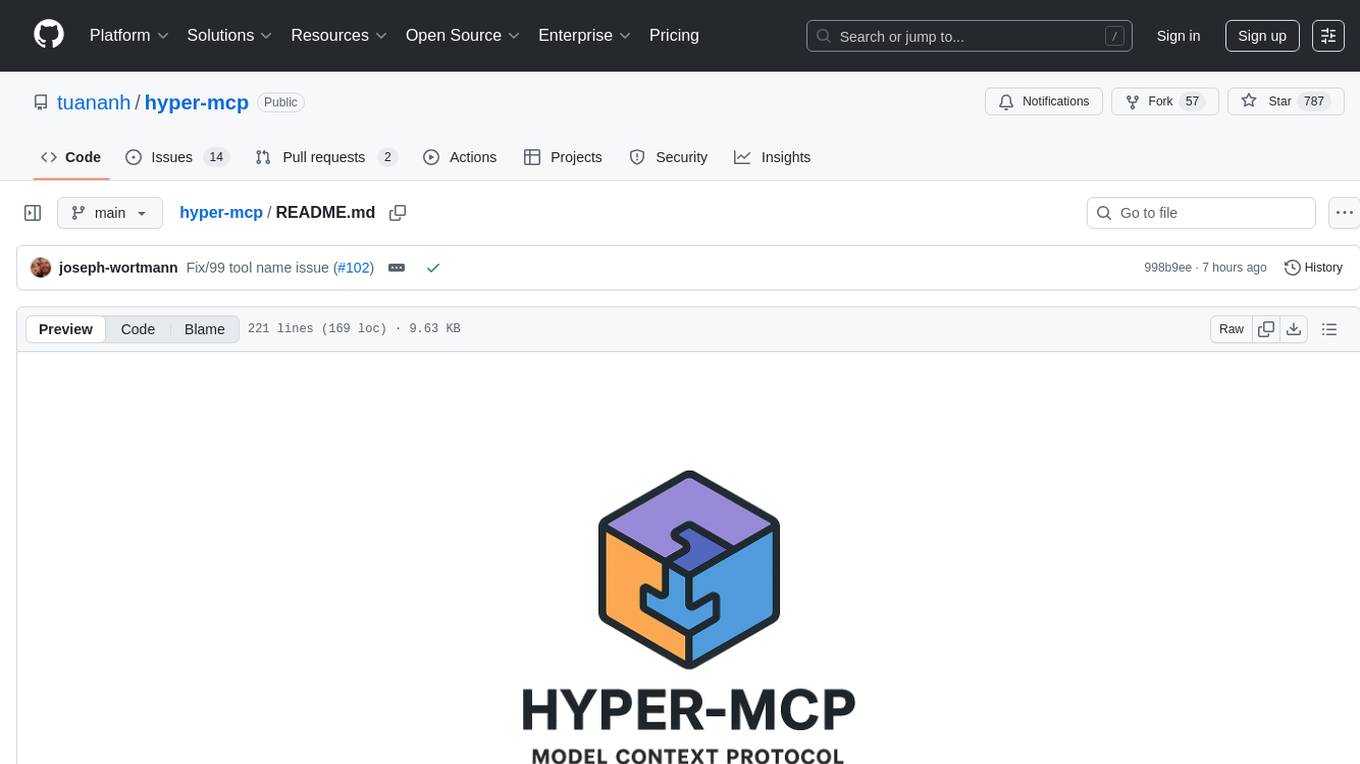Image resolution: width=1360 pixels, height=764 pixels.
Task: Expand the Enterprise menu
Action: (x=584, y=35)
